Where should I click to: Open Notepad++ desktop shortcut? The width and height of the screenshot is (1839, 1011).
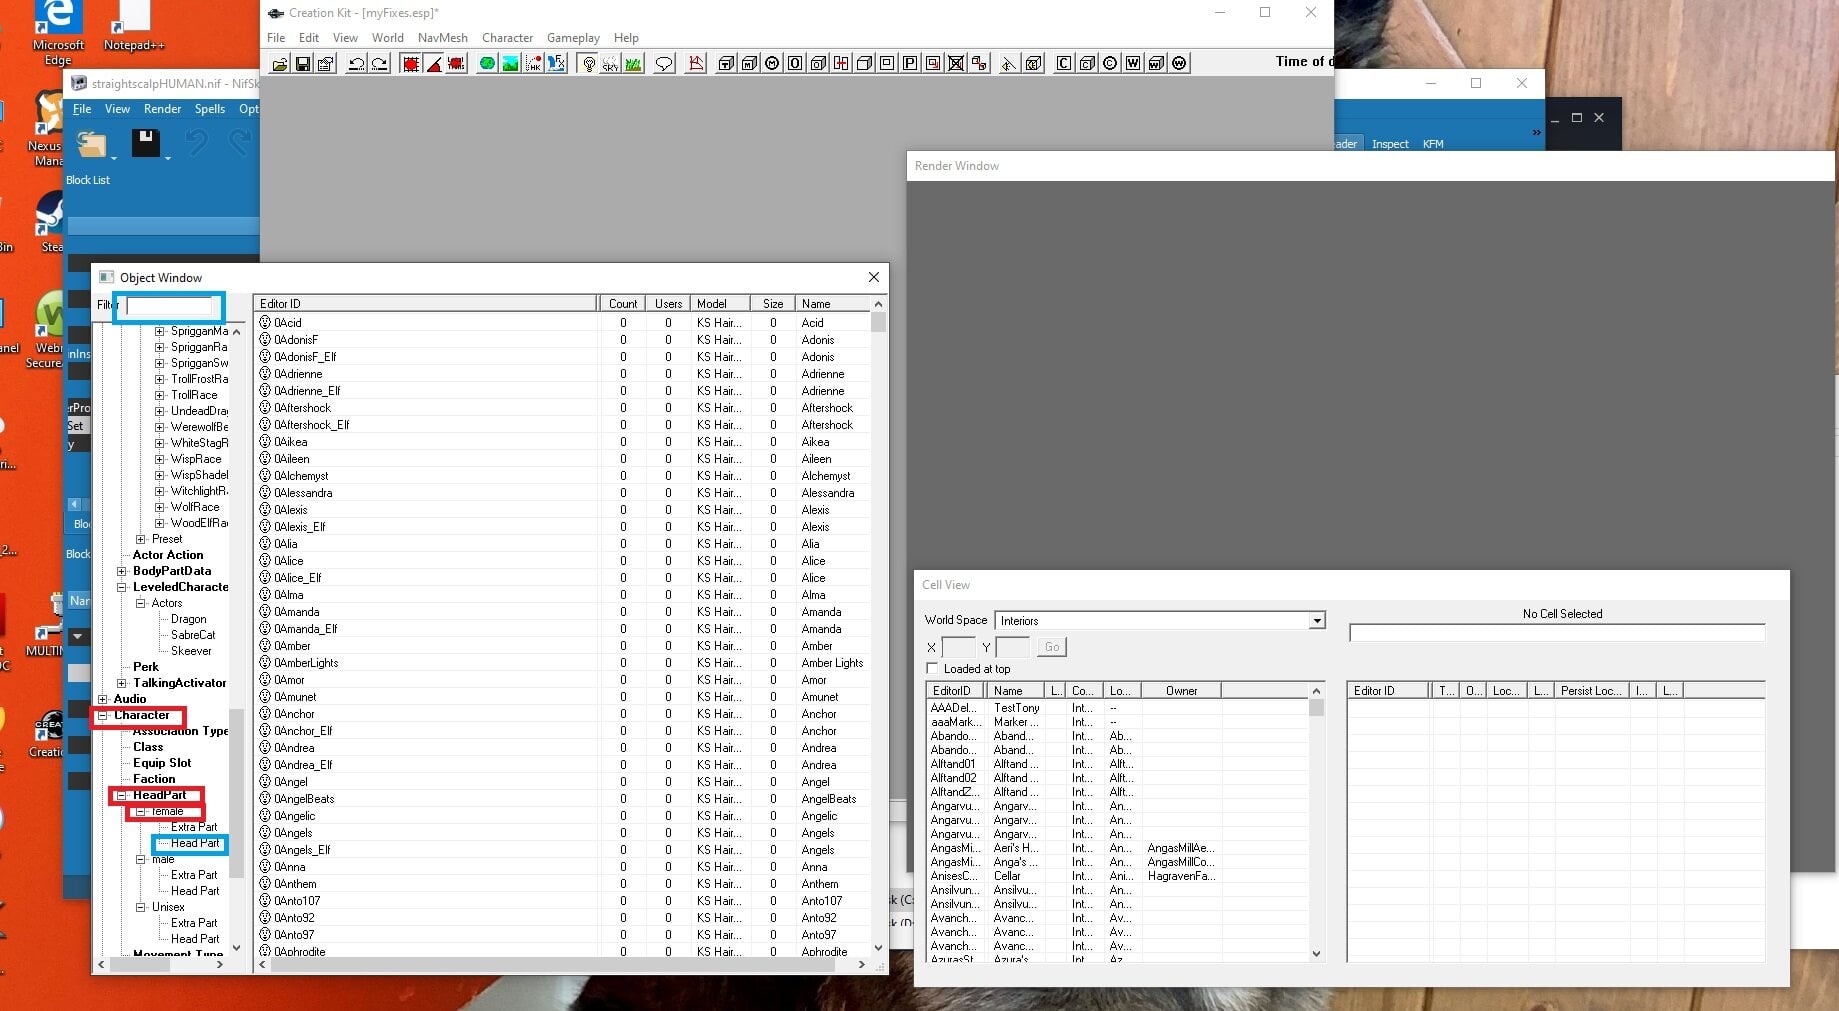click(133, 27)
